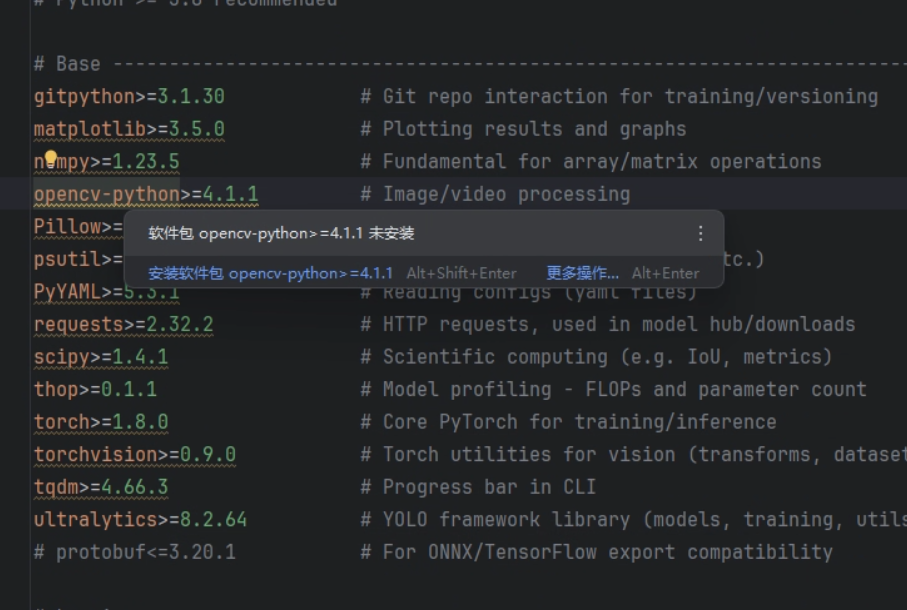Click the tqdm>=4.66.3 line
907x610 pixels.
click(101, 487)
